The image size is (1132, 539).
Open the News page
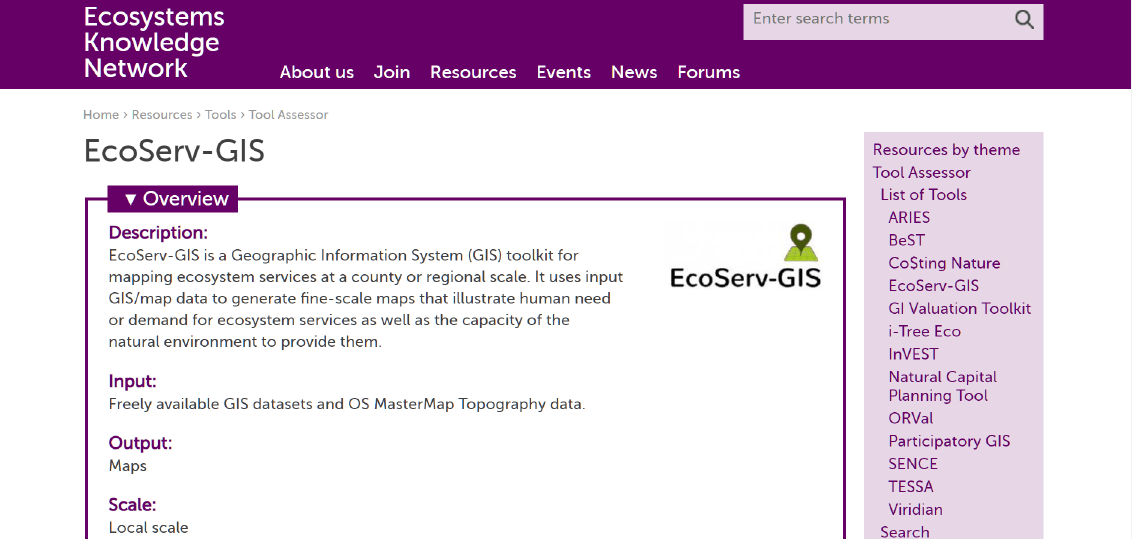[634, 72]
